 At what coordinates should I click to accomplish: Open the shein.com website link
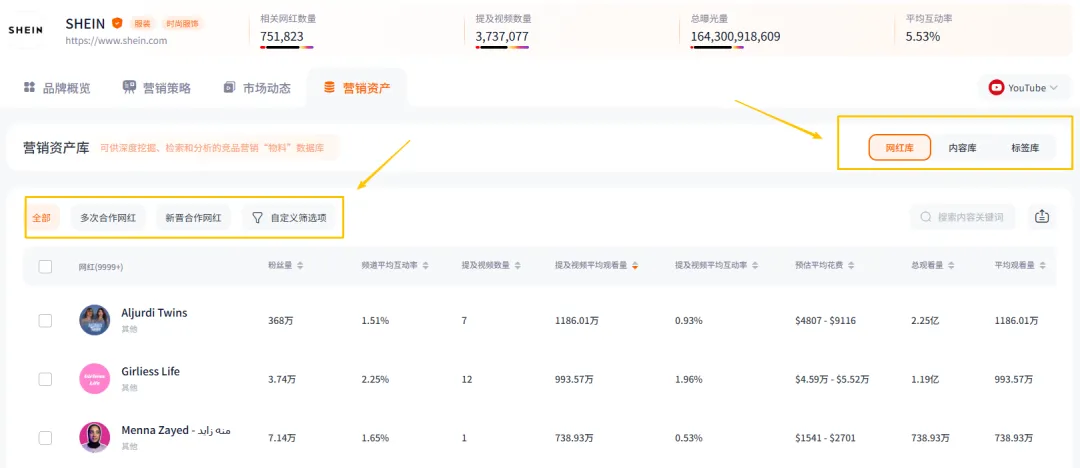point(116,41)
